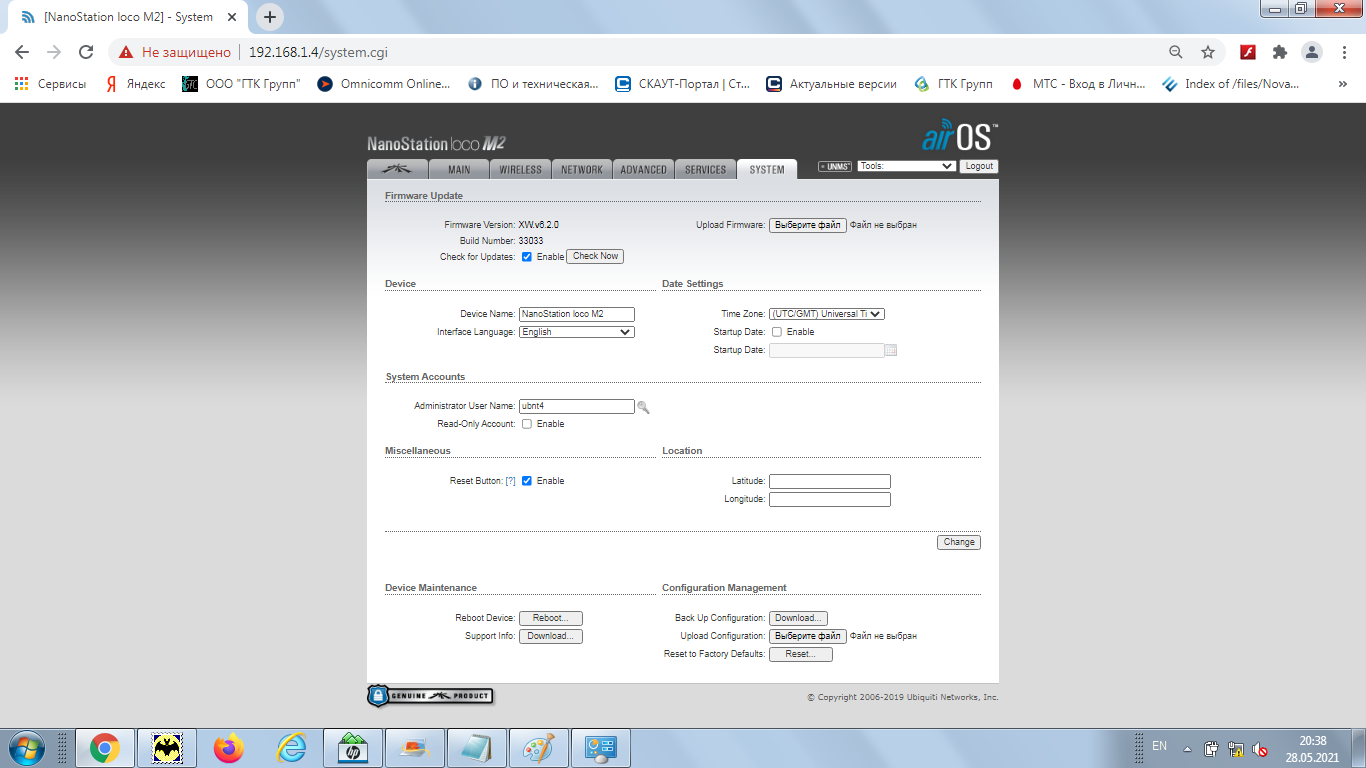Click the UNMS status badge
Viewport: 1366px width, 768px height.
pos(834,166)
